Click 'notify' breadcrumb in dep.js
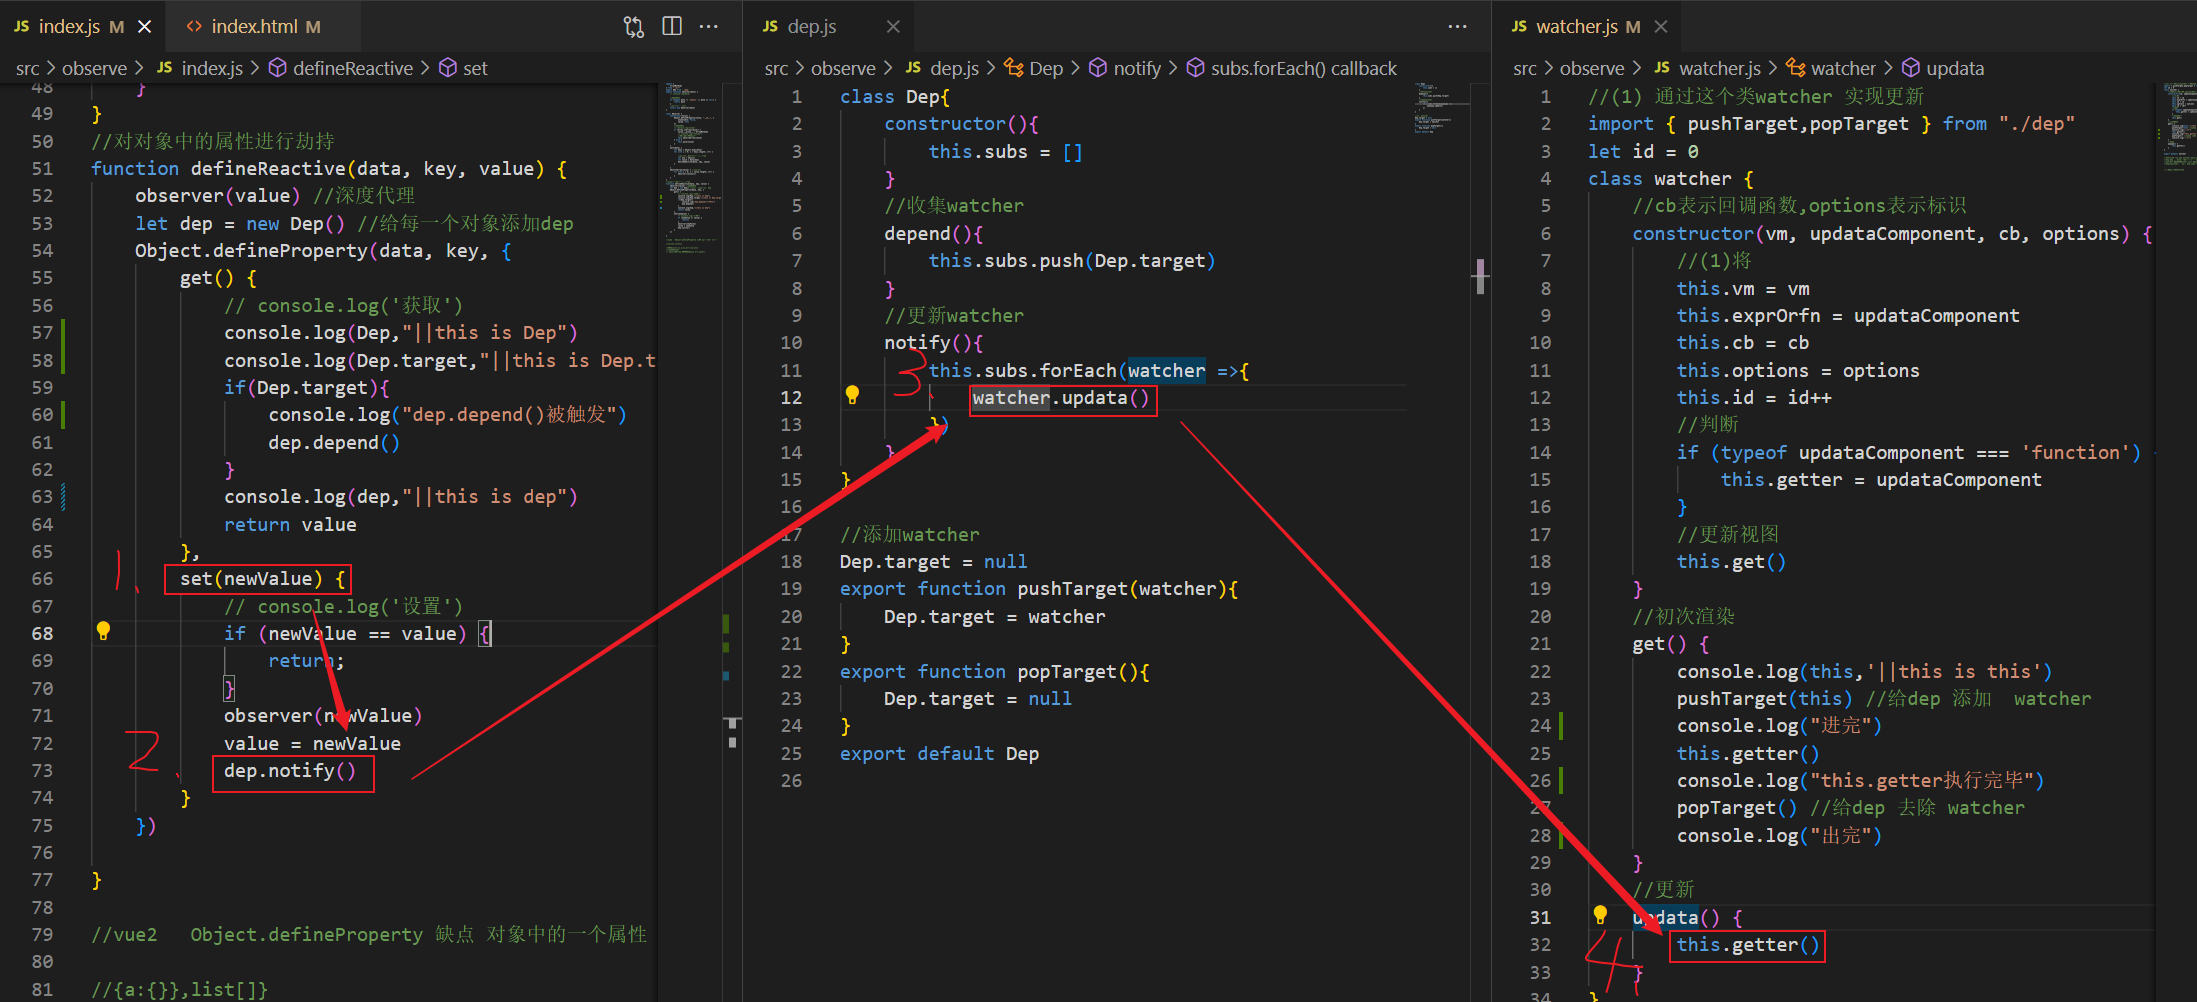2197x1002 pixels. click(x=1137, y=69)
